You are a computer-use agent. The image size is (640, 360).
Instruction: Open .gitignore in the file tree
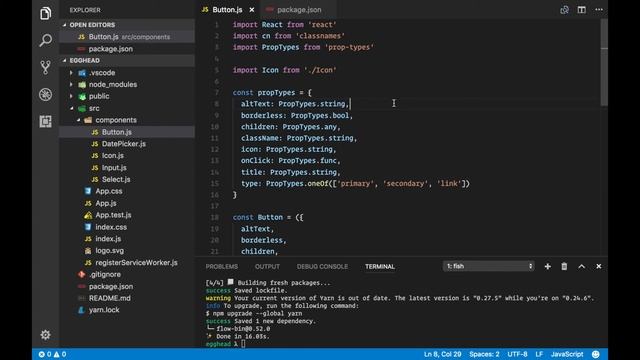click(x=127, y=274)
